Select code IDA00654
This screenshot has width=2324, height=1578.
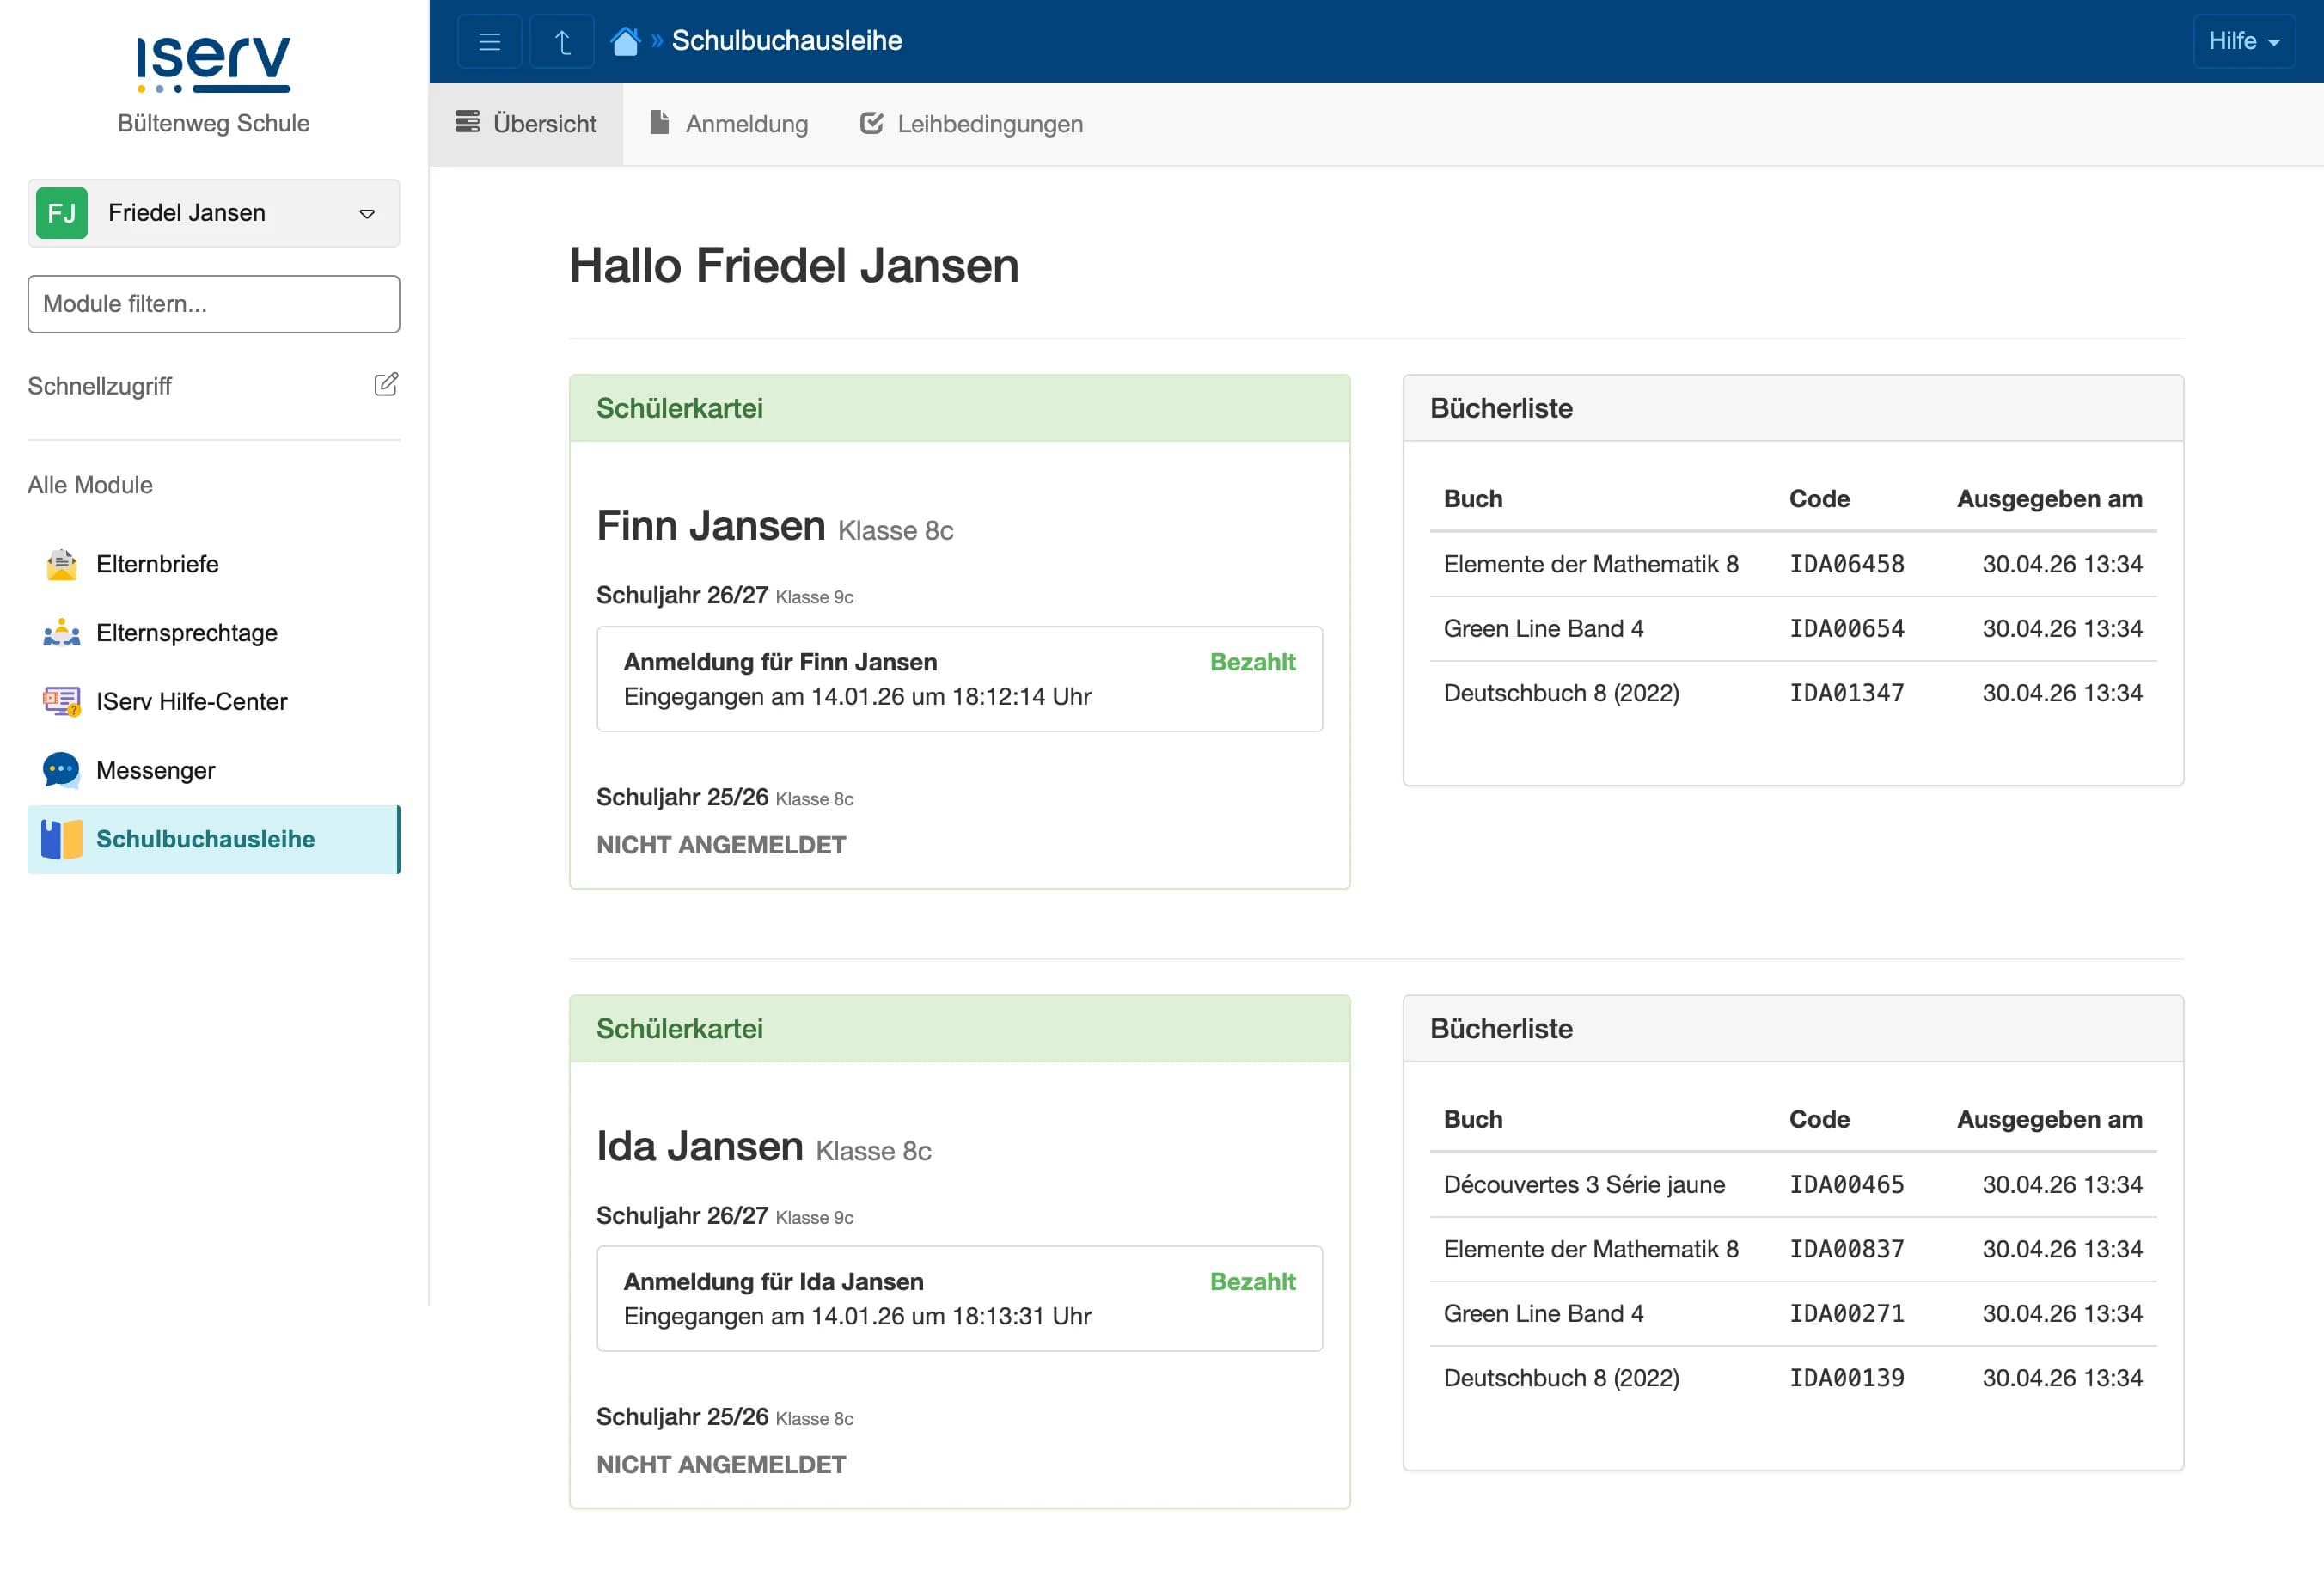pyautogui.click(x=1846, y=629)
